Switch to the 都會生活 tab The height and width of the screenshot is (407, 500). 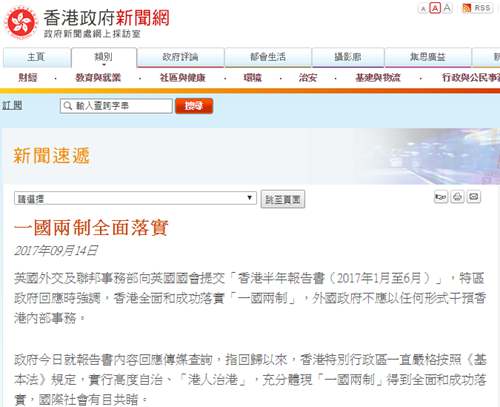click(268, 57)
